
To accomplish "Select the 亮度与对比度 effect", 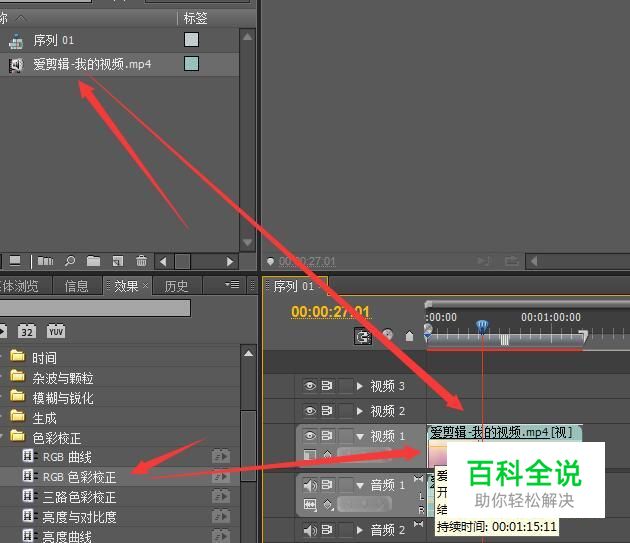I will click(80, 517).
